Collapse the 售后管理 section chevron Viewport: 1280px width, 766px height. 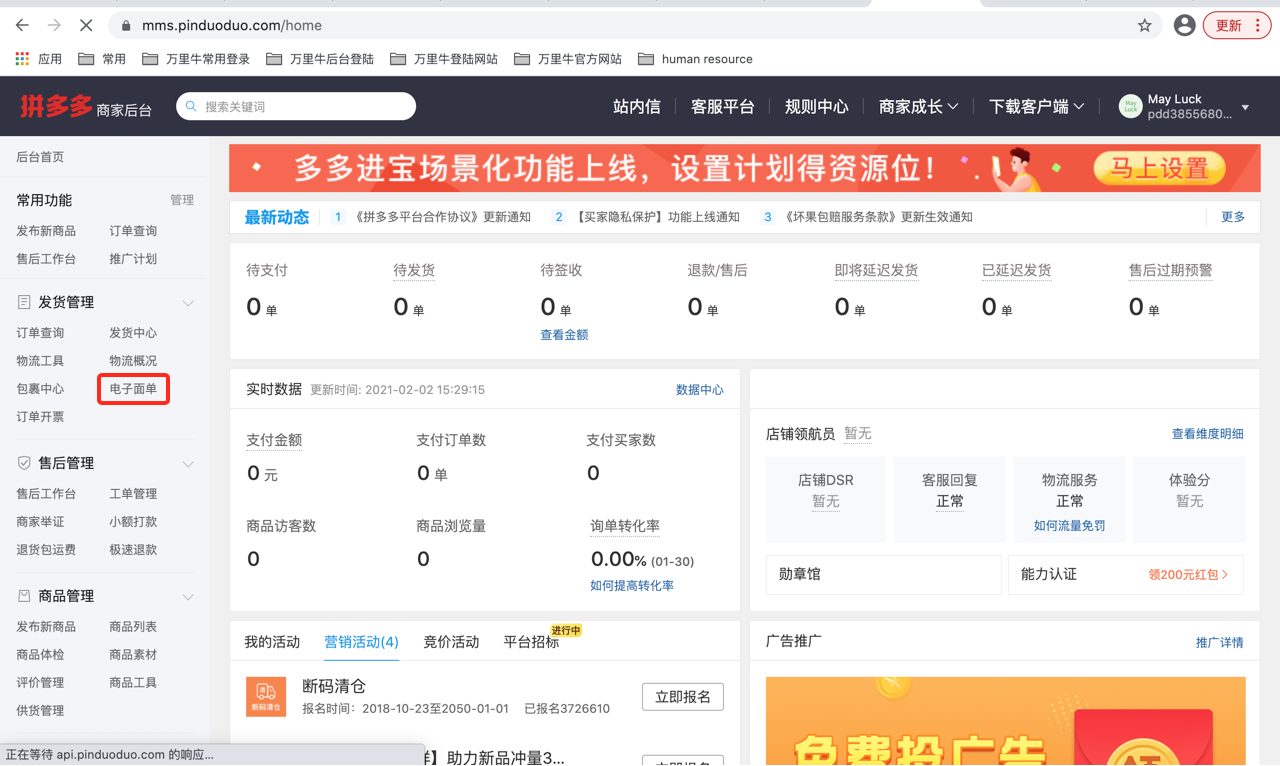(x=188, y=464)
